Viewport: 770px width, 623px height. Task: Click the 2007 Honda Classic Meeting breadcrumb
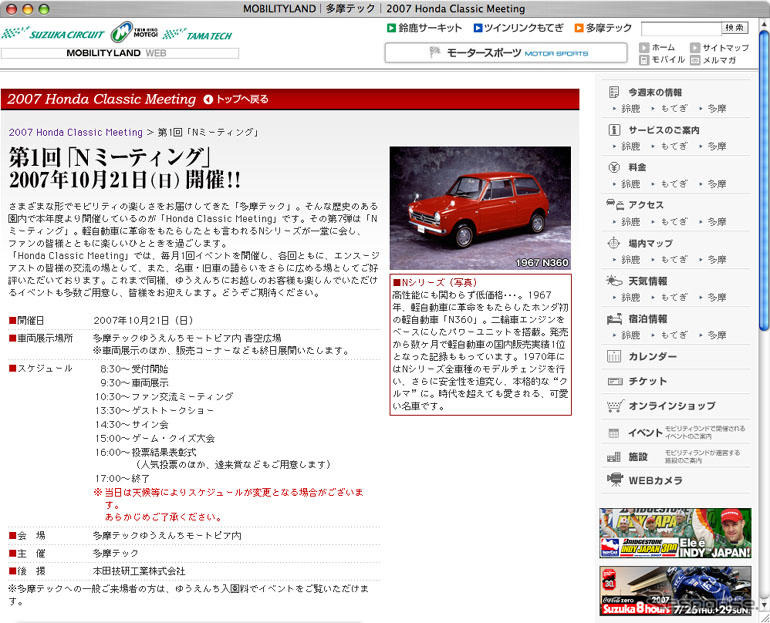(x=76, y=133)
